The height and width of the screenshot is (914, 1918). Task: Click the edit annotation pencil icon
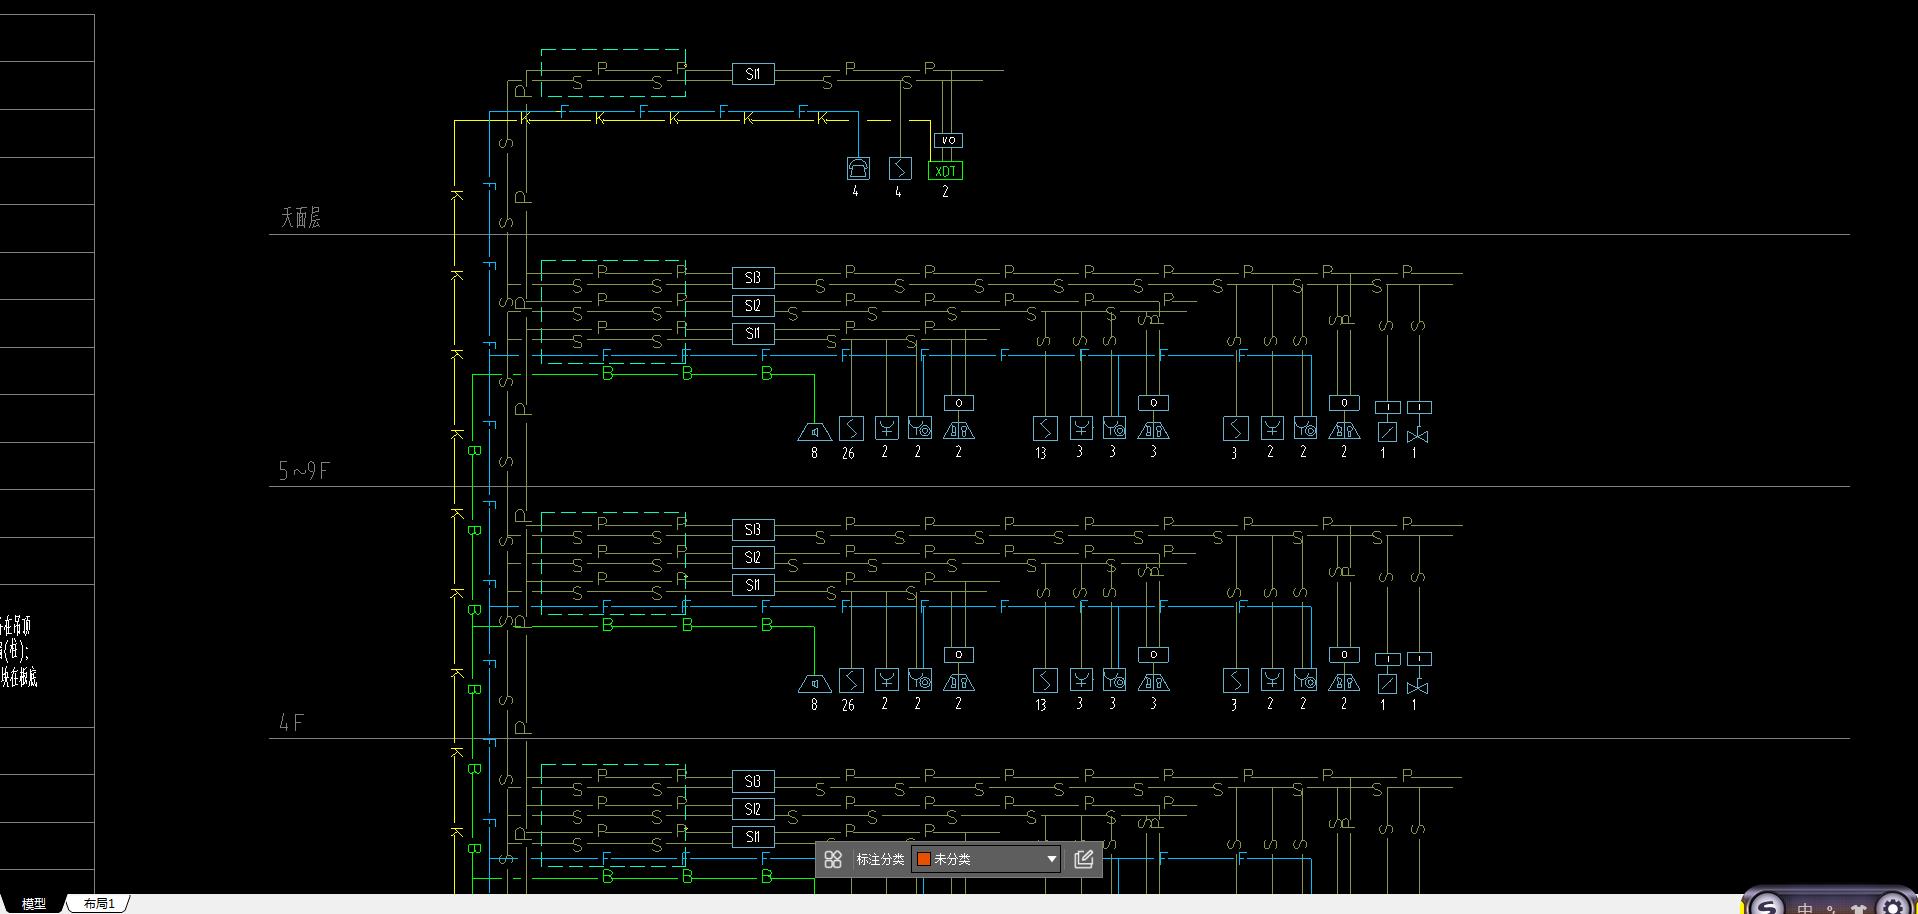(x=1083, y=859)
